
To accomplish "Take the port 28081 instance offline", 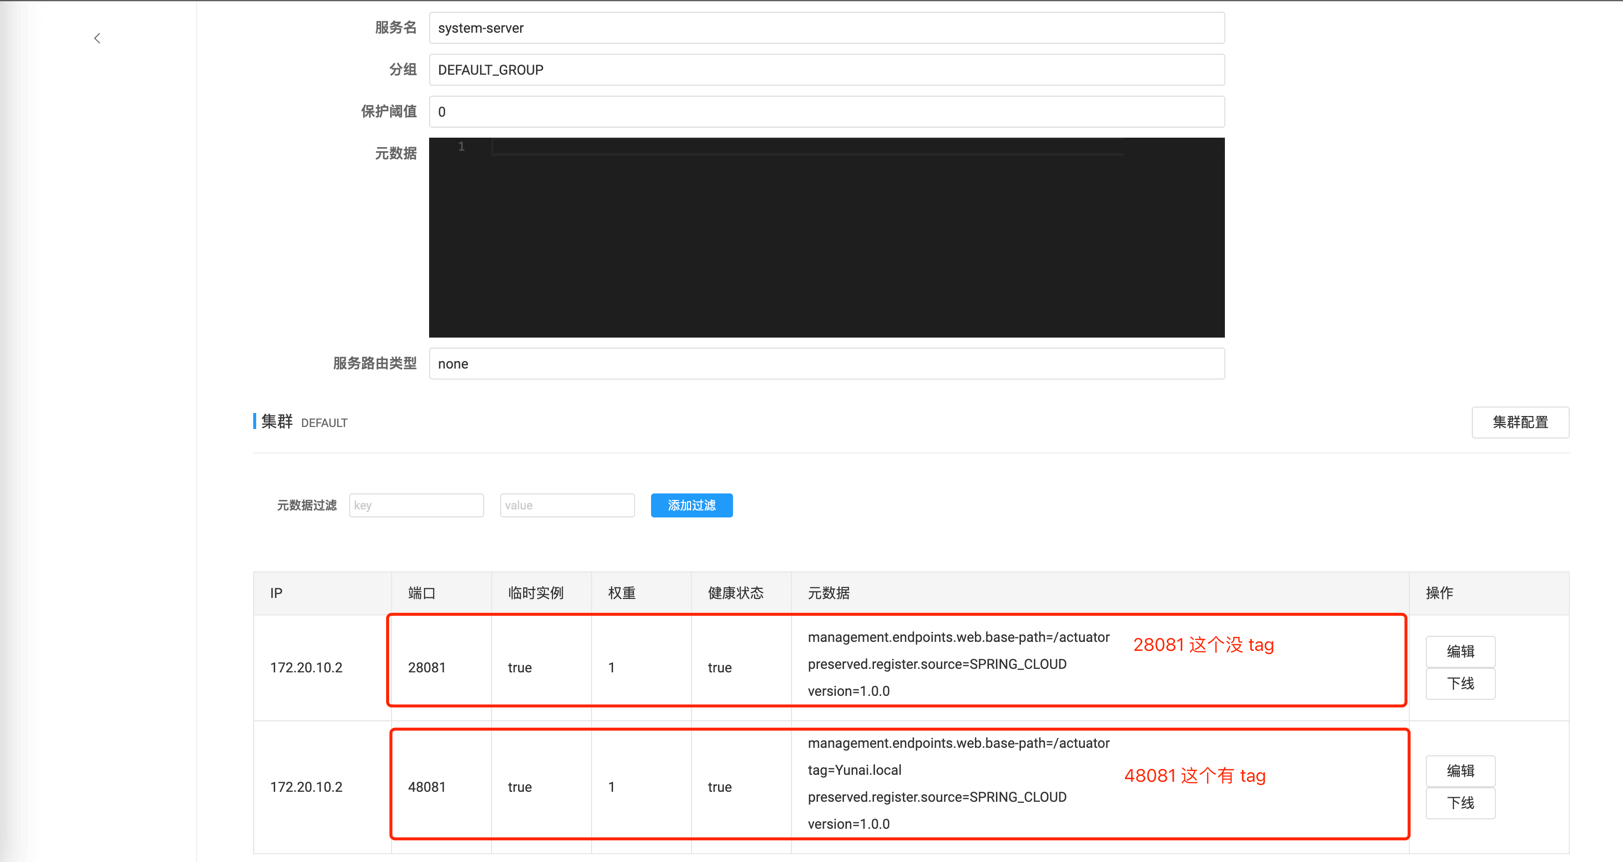I will point(1460,684).
